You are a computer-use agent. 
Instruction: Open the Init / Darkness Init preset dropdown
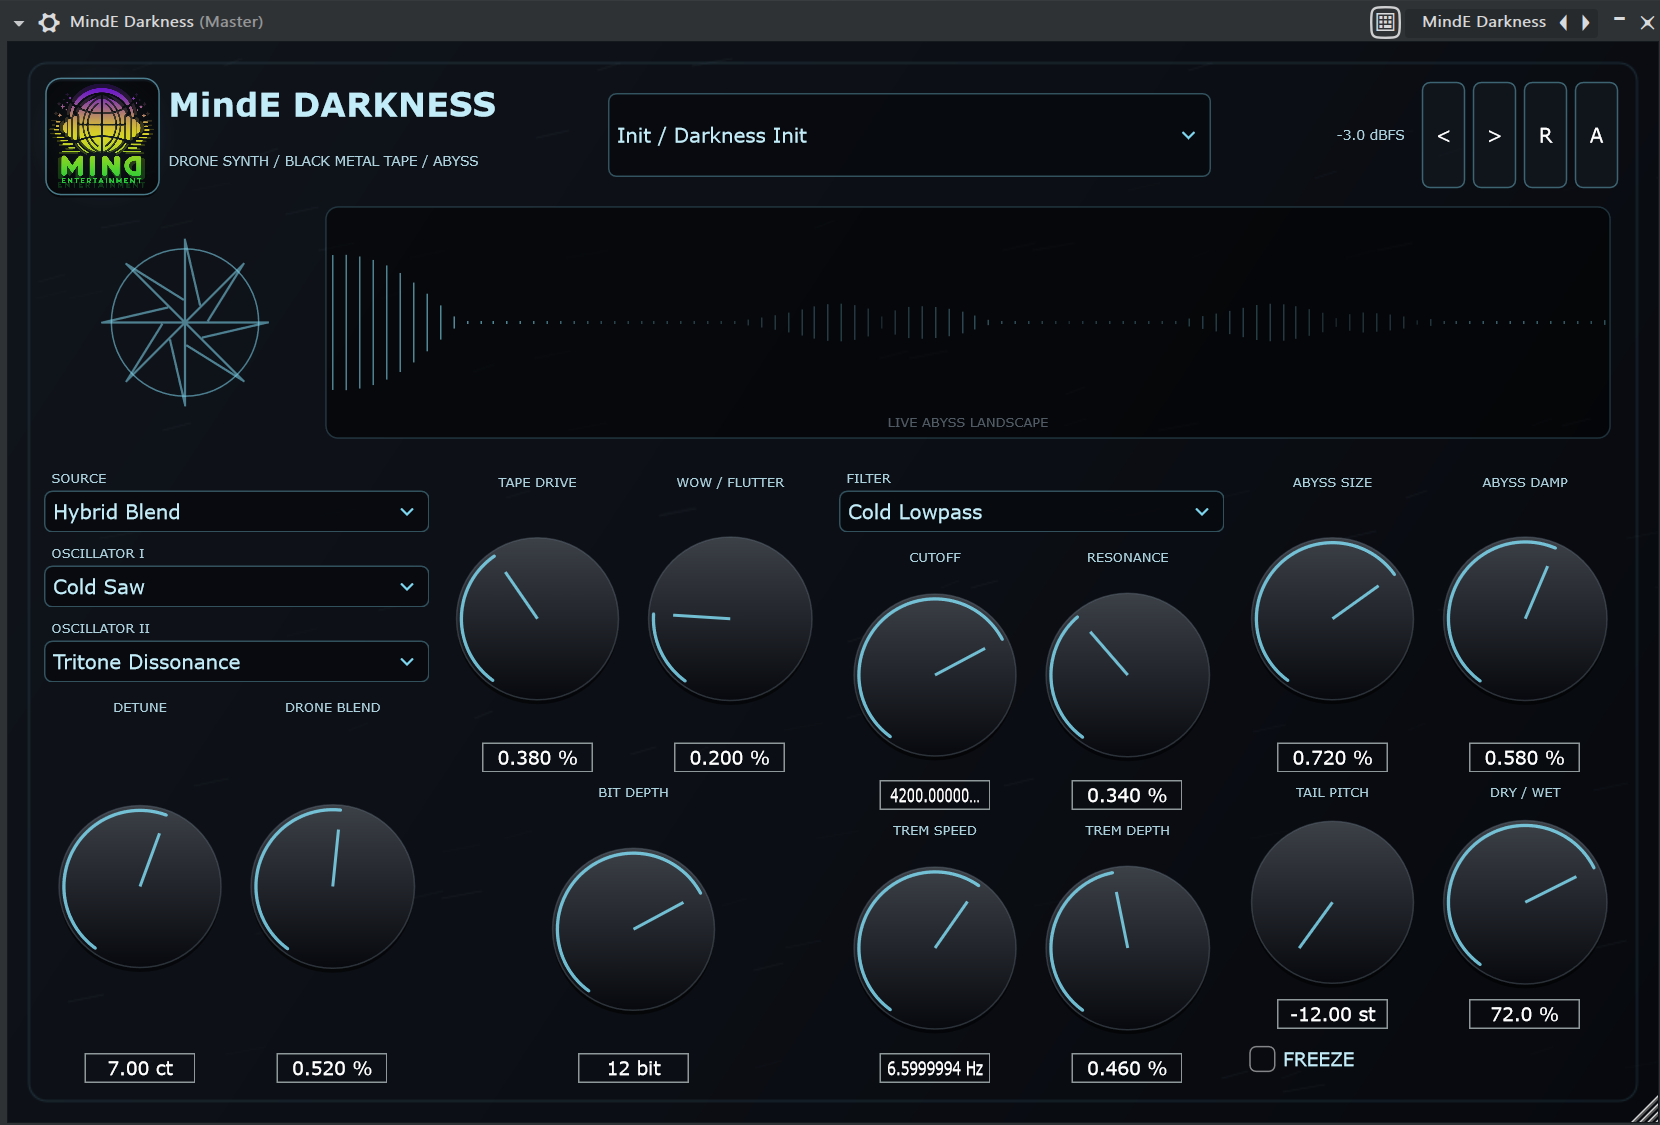click(x=909, y=135)
